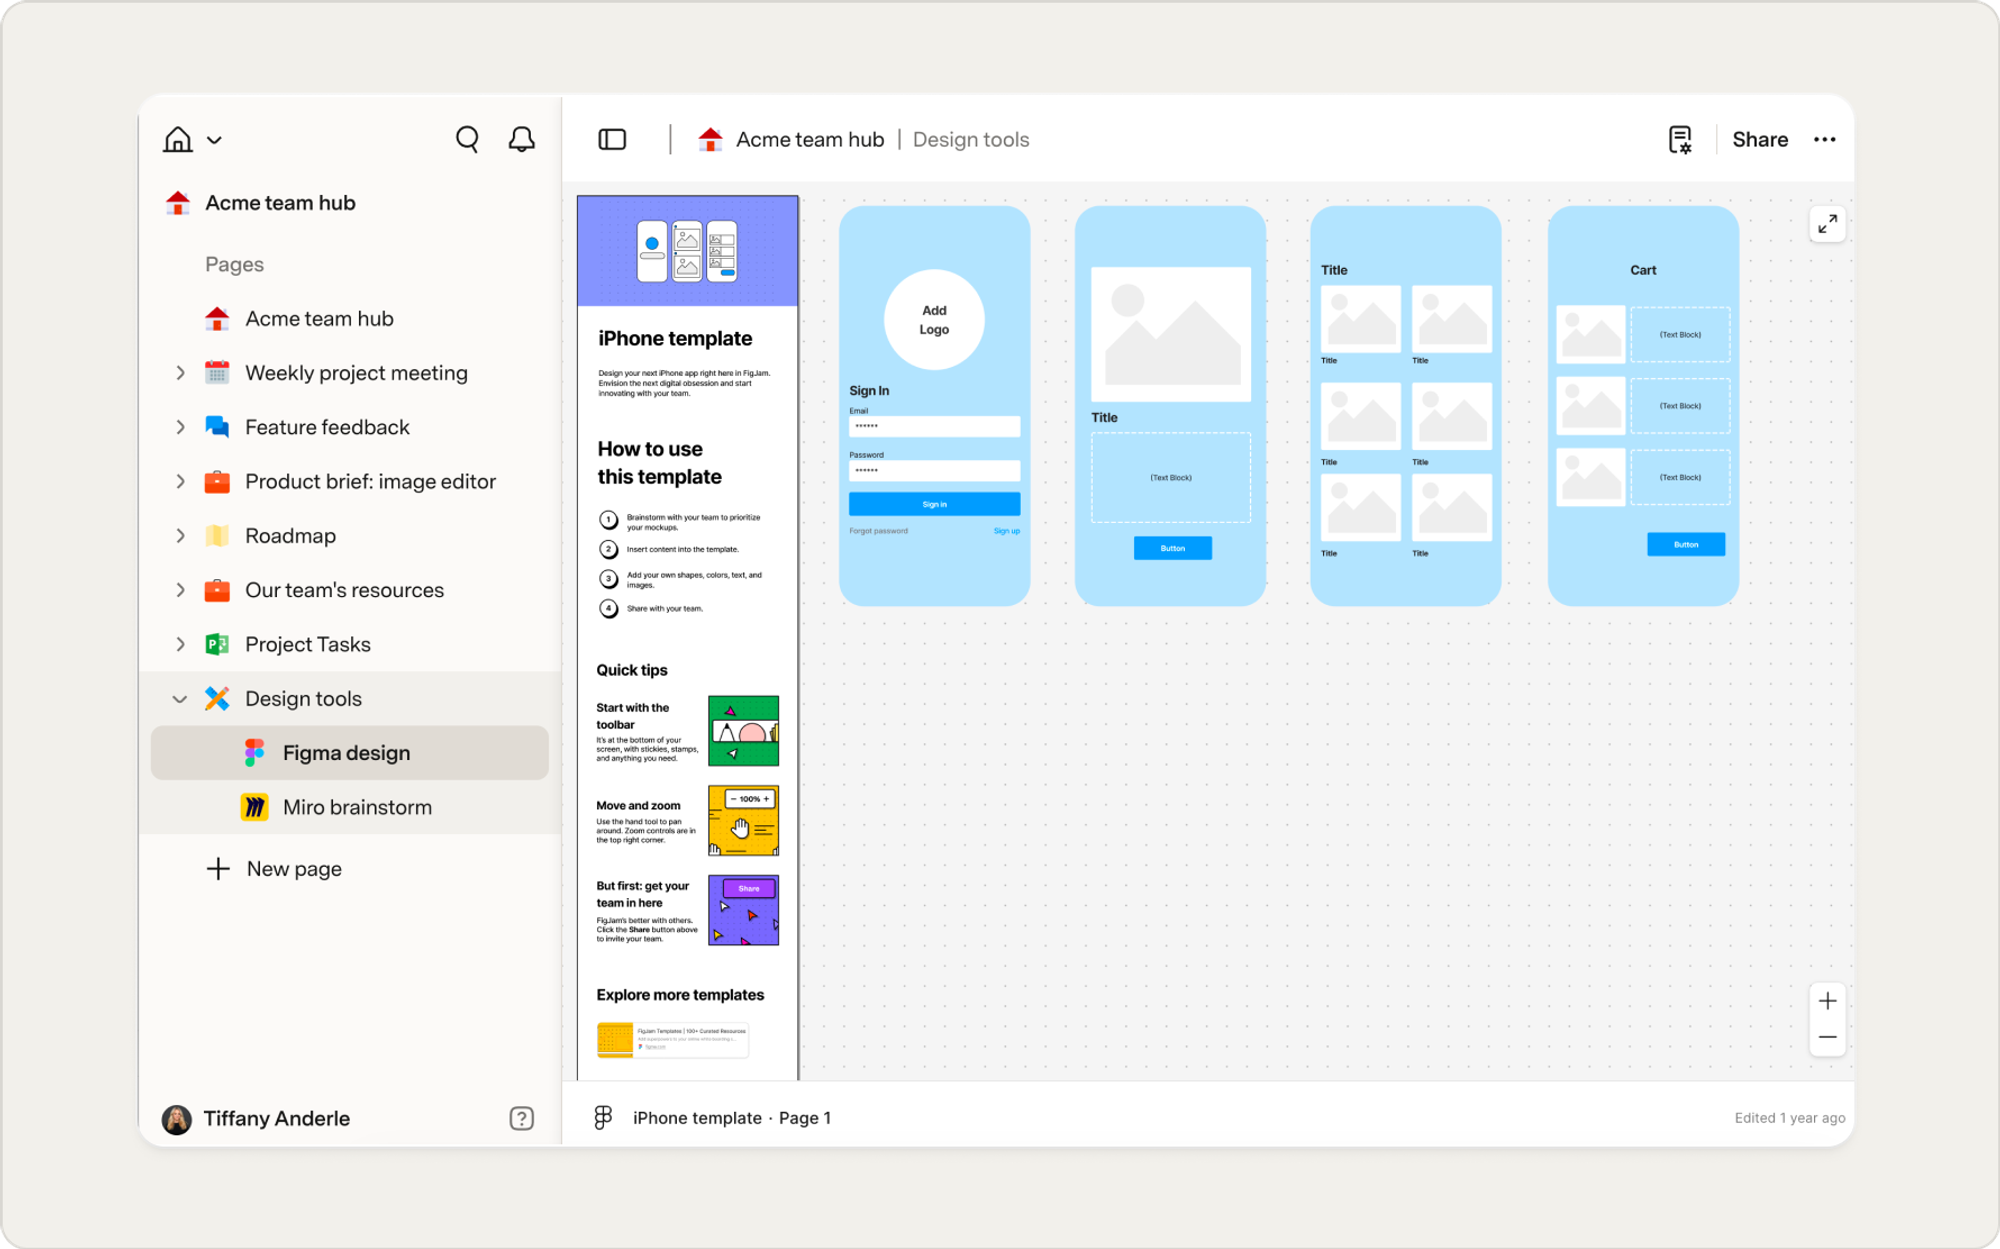Open Weekly project meeting page

tap(356, 373)
